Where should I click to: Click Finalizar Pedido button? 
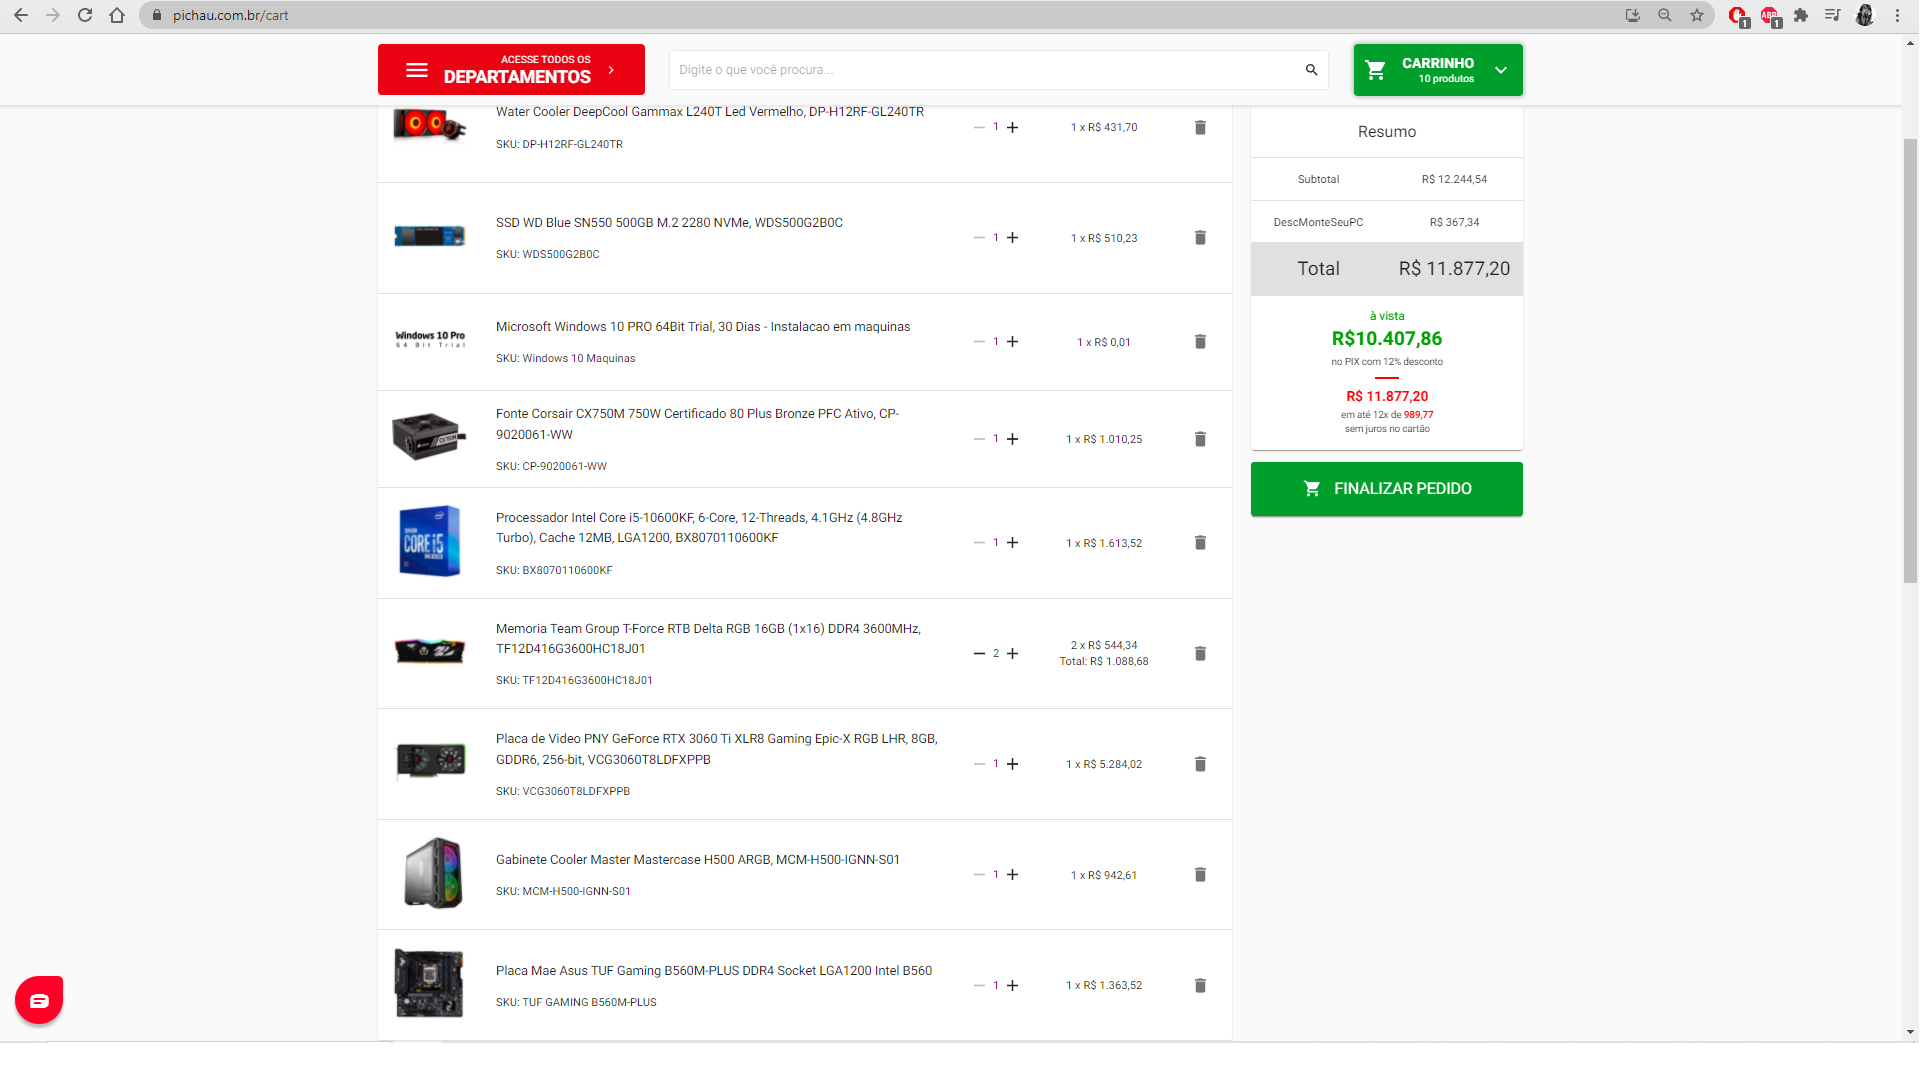click(x=1387, y=489)
